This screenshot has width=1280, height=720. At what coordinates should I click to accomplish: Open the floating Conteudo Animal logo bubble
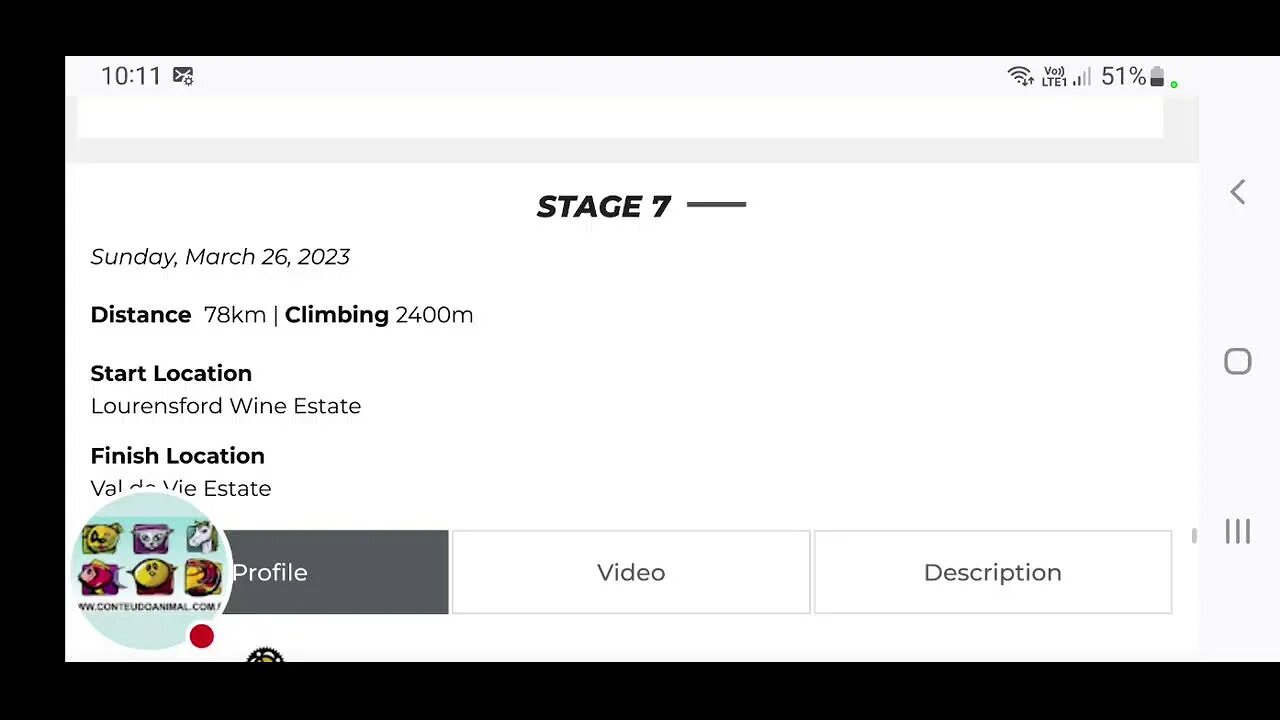pos(150,570)
